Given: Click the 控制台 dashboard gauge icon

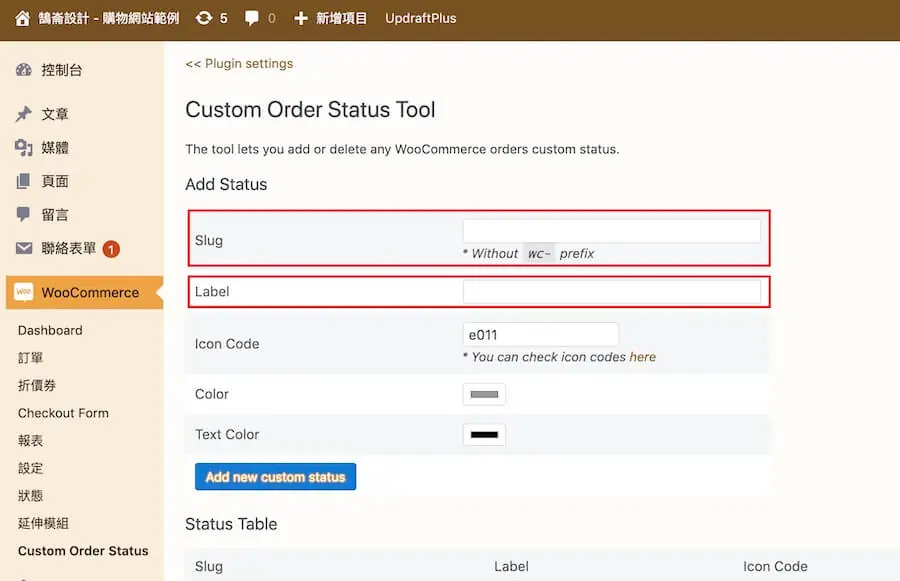Looking at the screenshot, I should pyautogui.click(x=24, y=70).
